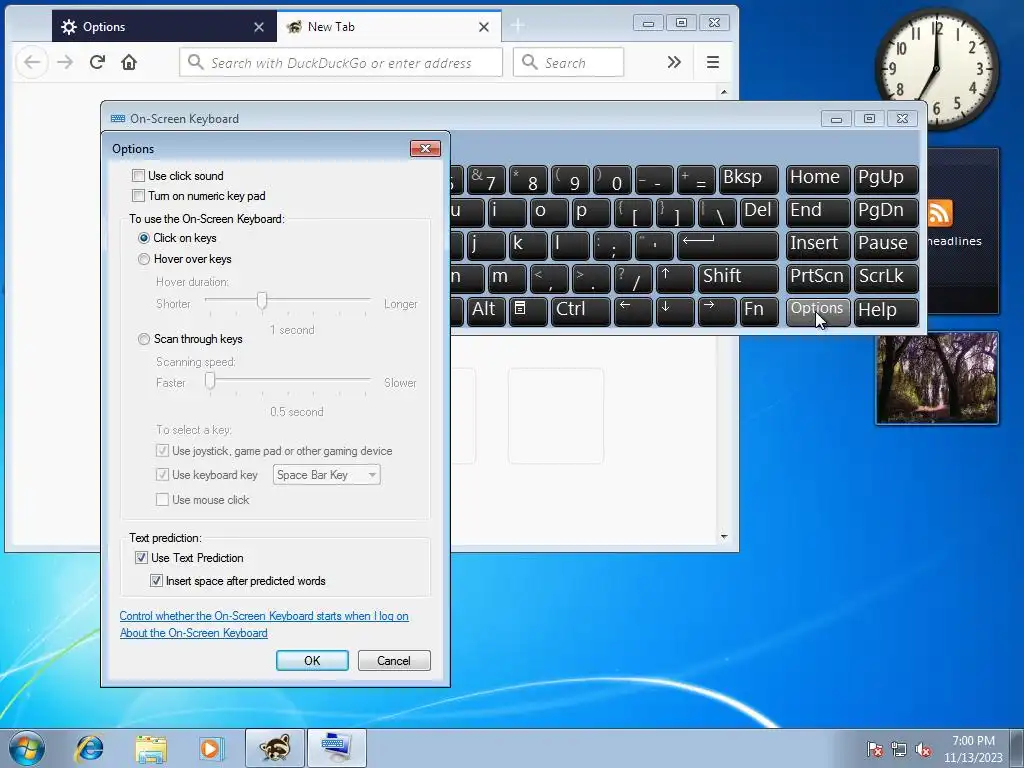Image resolution: width=1024 pixels, height=768 pixels.
Task: Click the Action Center flag tray icon
Action: tap(874, 749)
